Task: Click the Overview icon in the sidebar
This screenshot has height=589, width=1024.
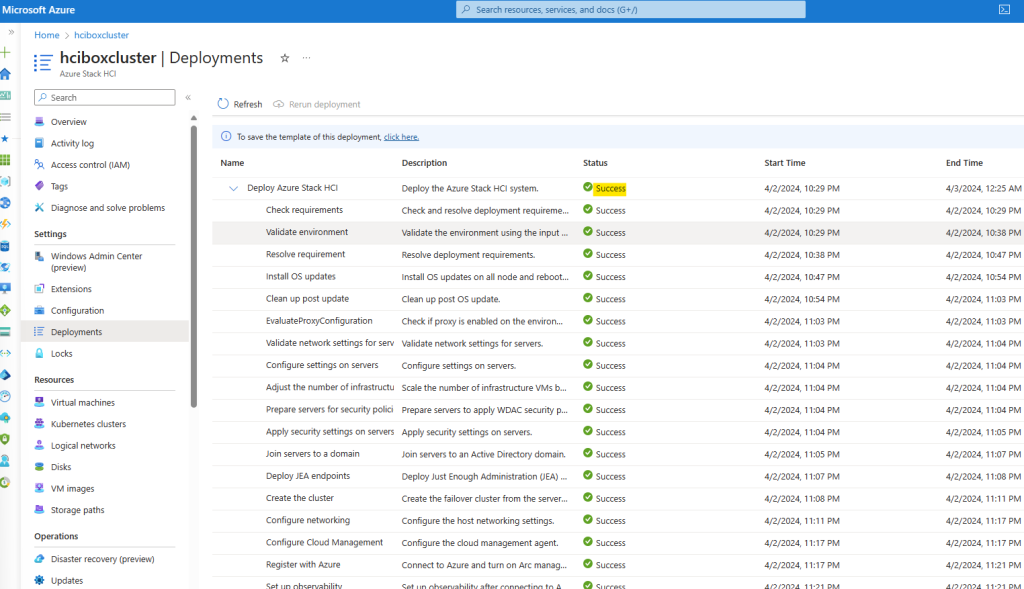Action: pyautogui.click(x=39, y=121)
